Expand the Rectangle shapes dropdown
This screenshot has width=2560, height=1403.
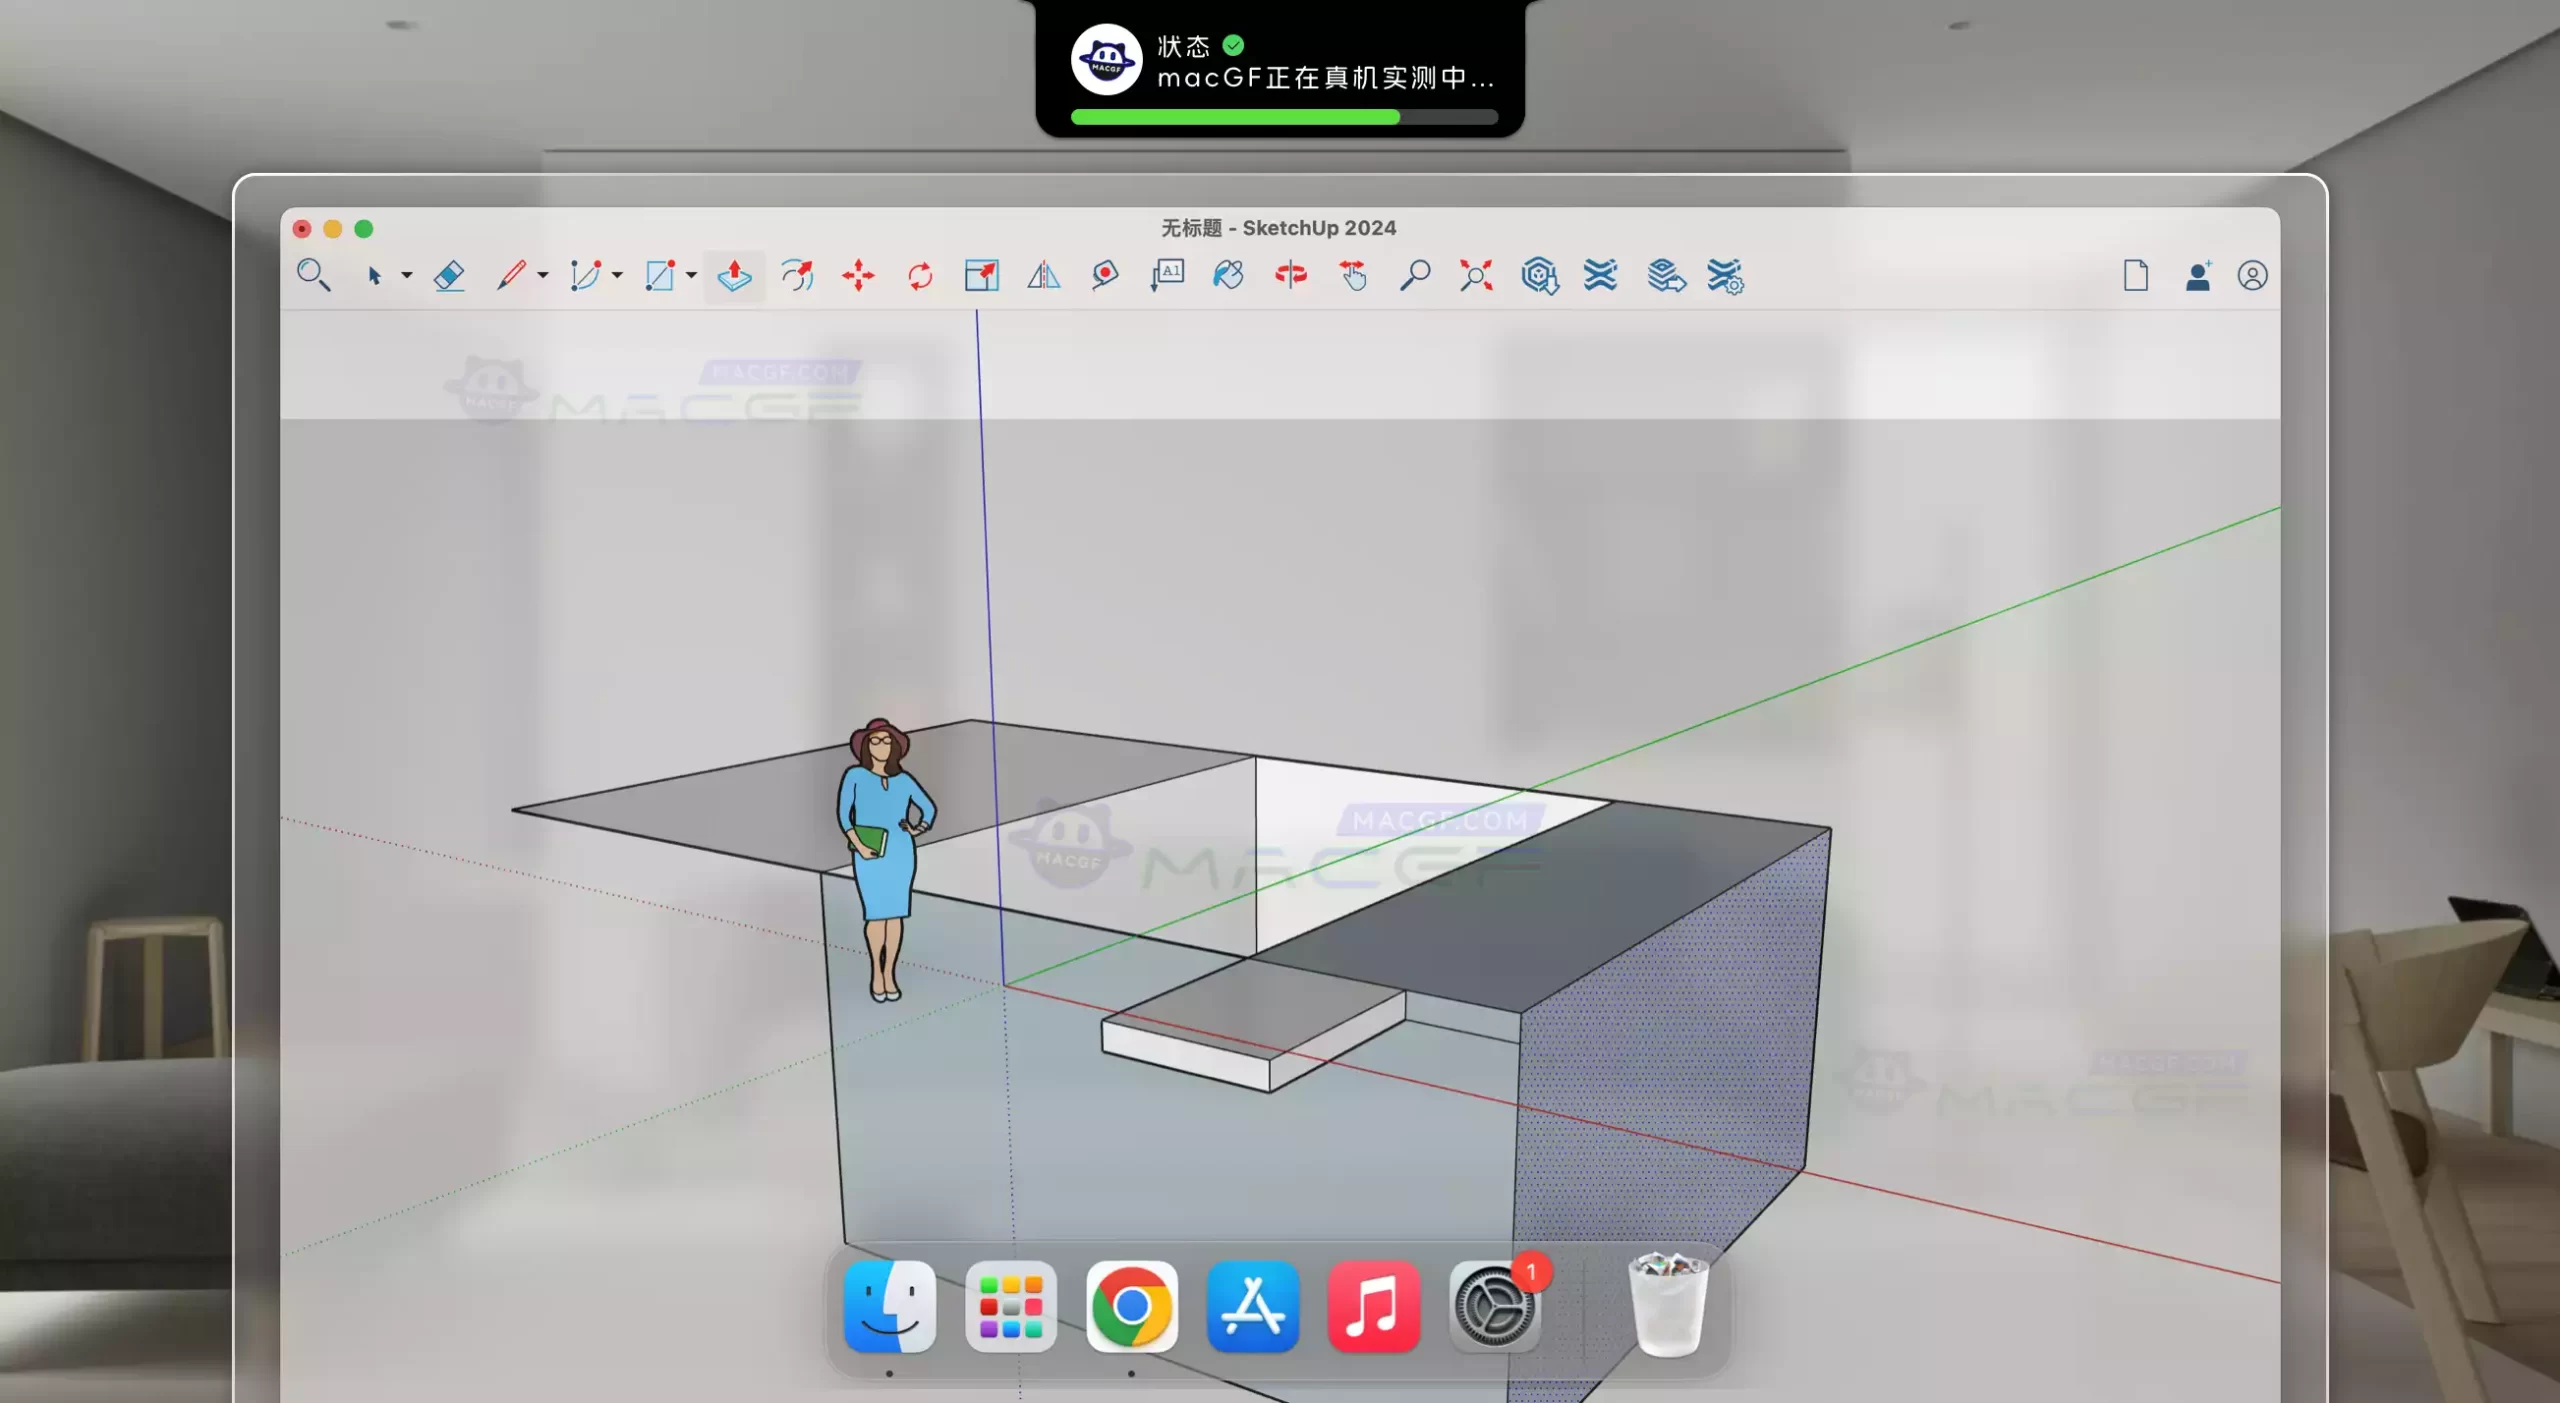[x=692, y=276]
